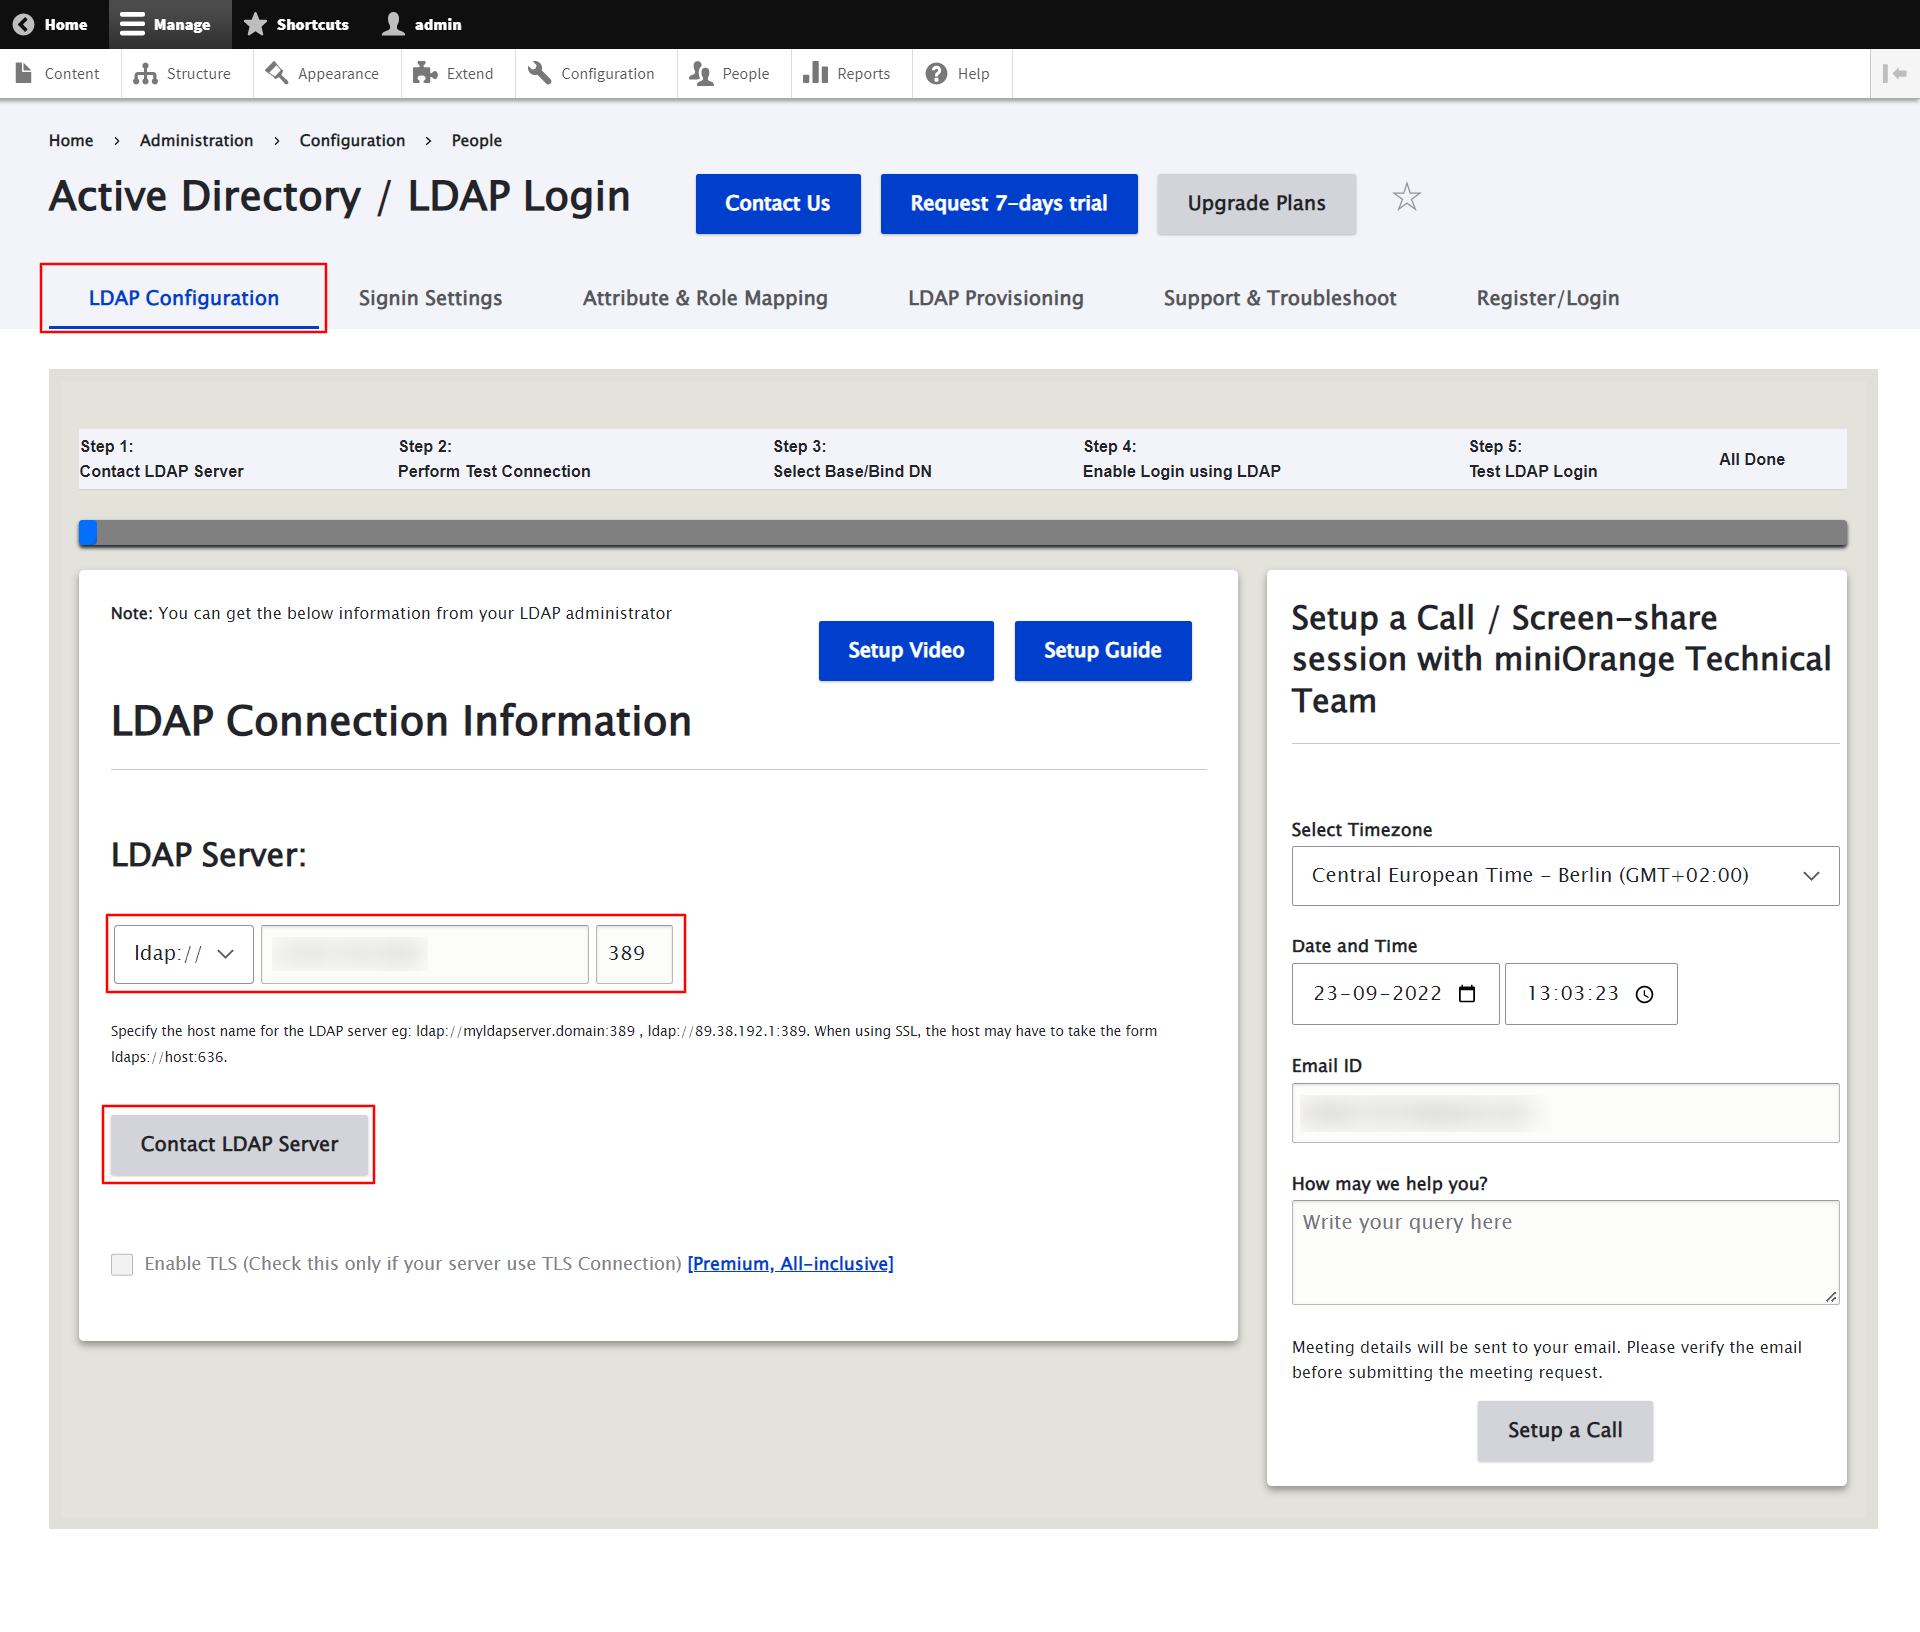
Task: Switch to Signin Settings tab
Action: 429,298
